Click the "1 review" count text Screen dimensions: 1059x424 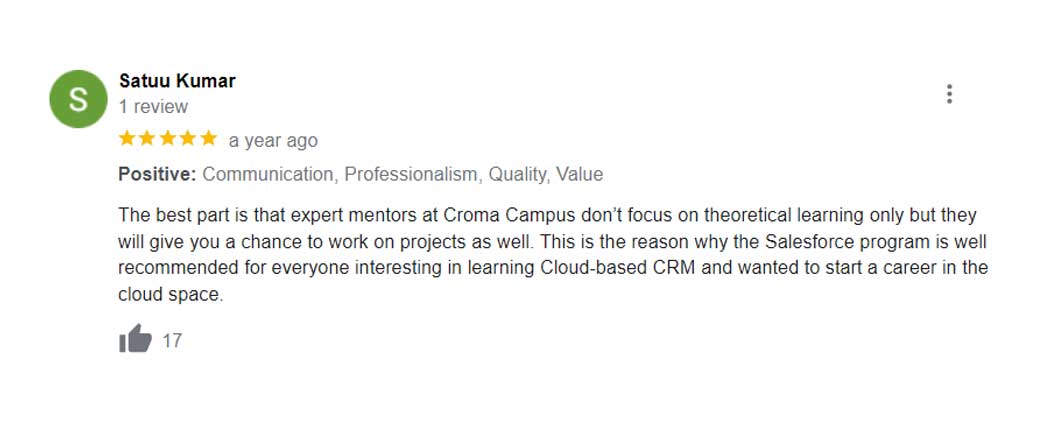point(153,106)
